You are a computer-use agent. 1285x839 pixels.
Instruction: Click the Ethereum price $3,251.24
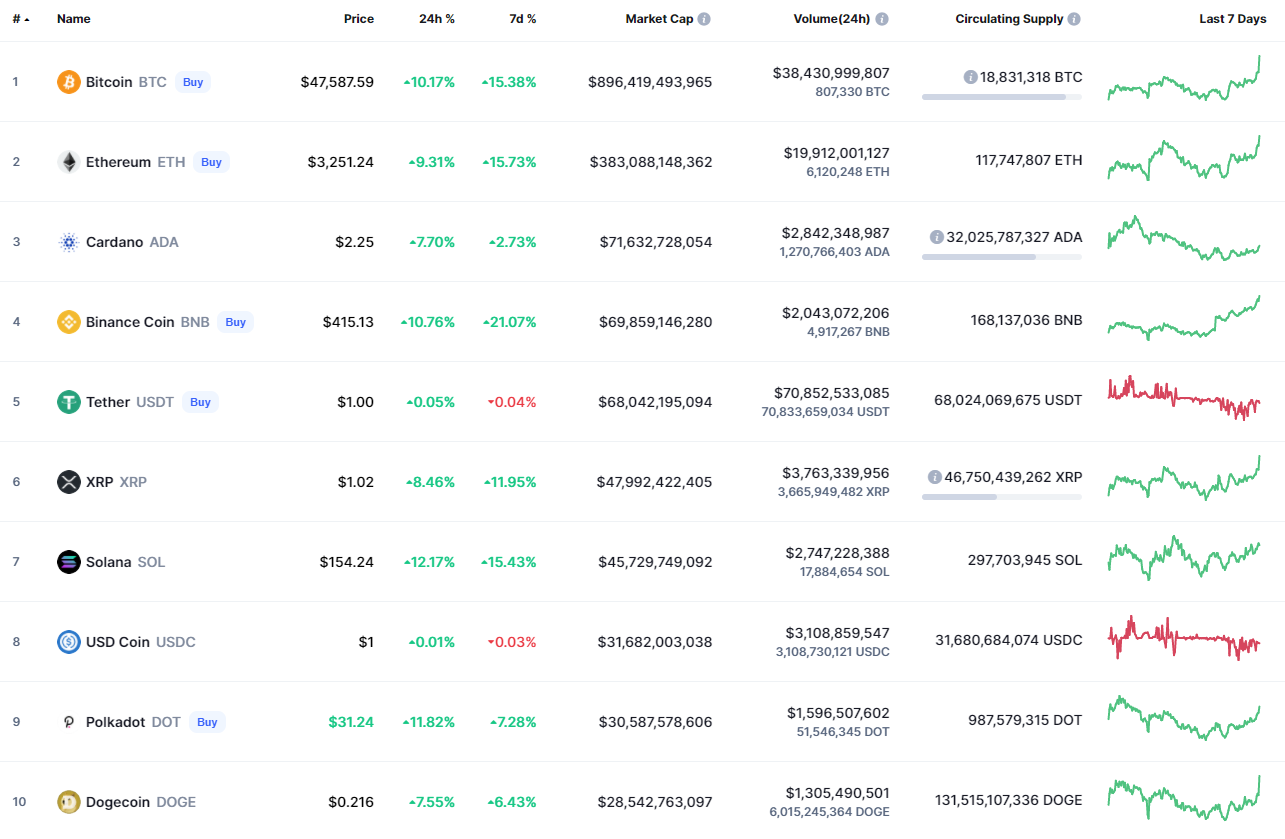pyautogui.click(x=342, y=162)
